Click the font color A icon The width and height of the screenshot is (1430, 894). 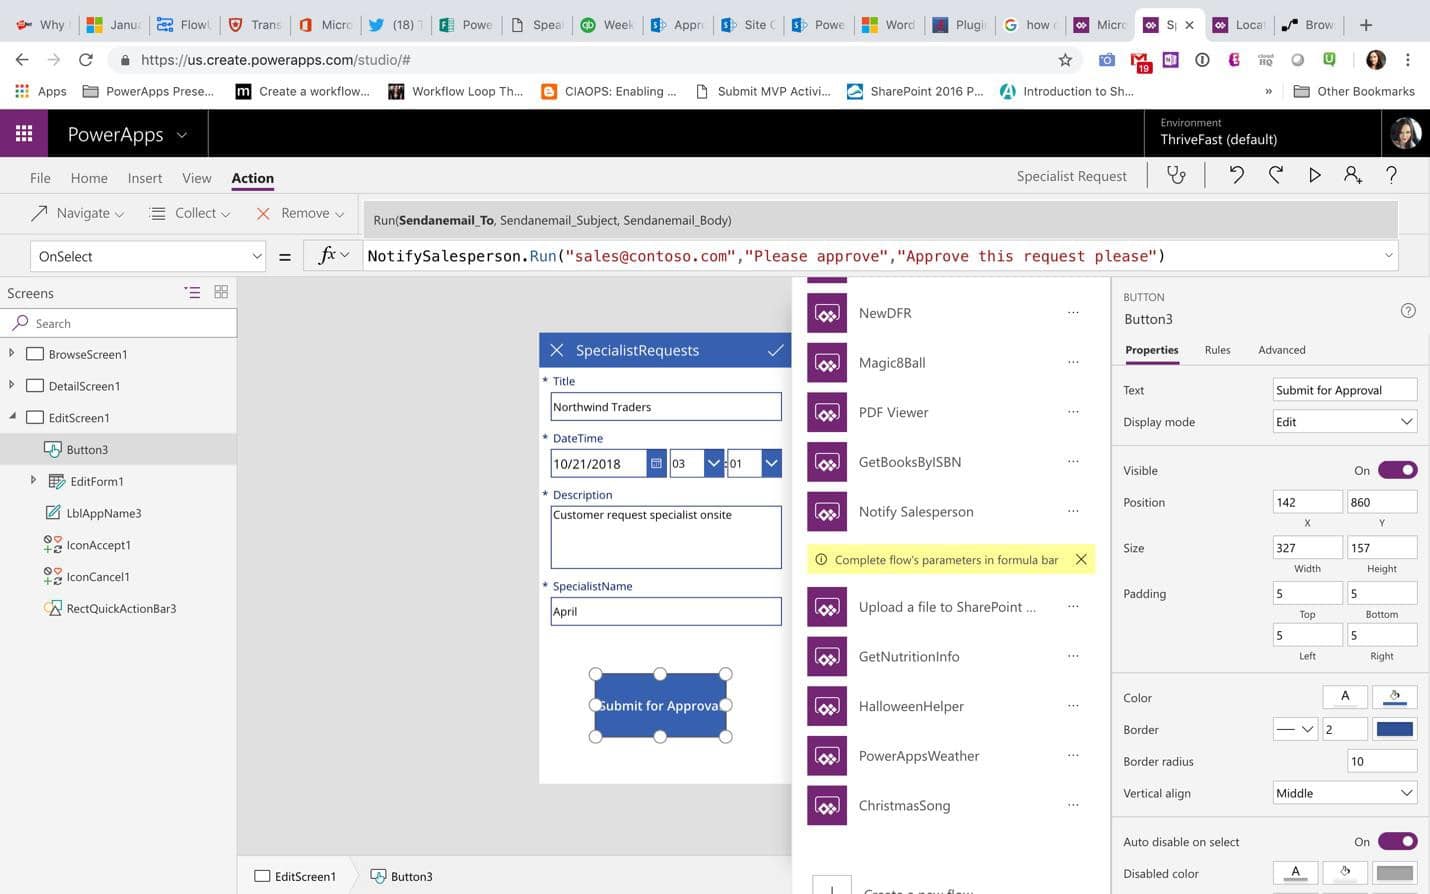tap(1344, 696)
